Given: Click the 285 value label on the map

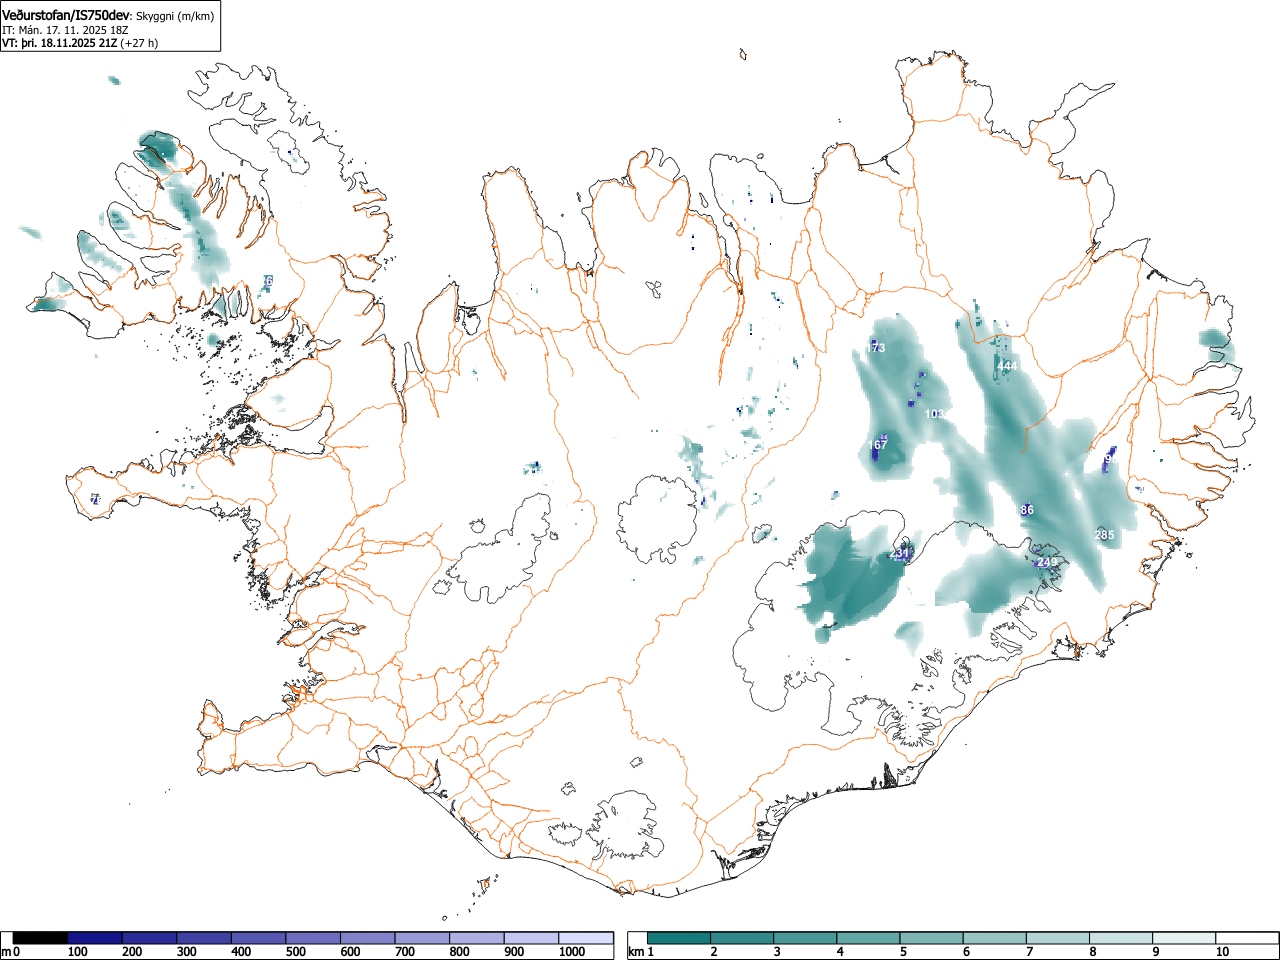Looking at the screenshot, I should (x=1104, y=535).
